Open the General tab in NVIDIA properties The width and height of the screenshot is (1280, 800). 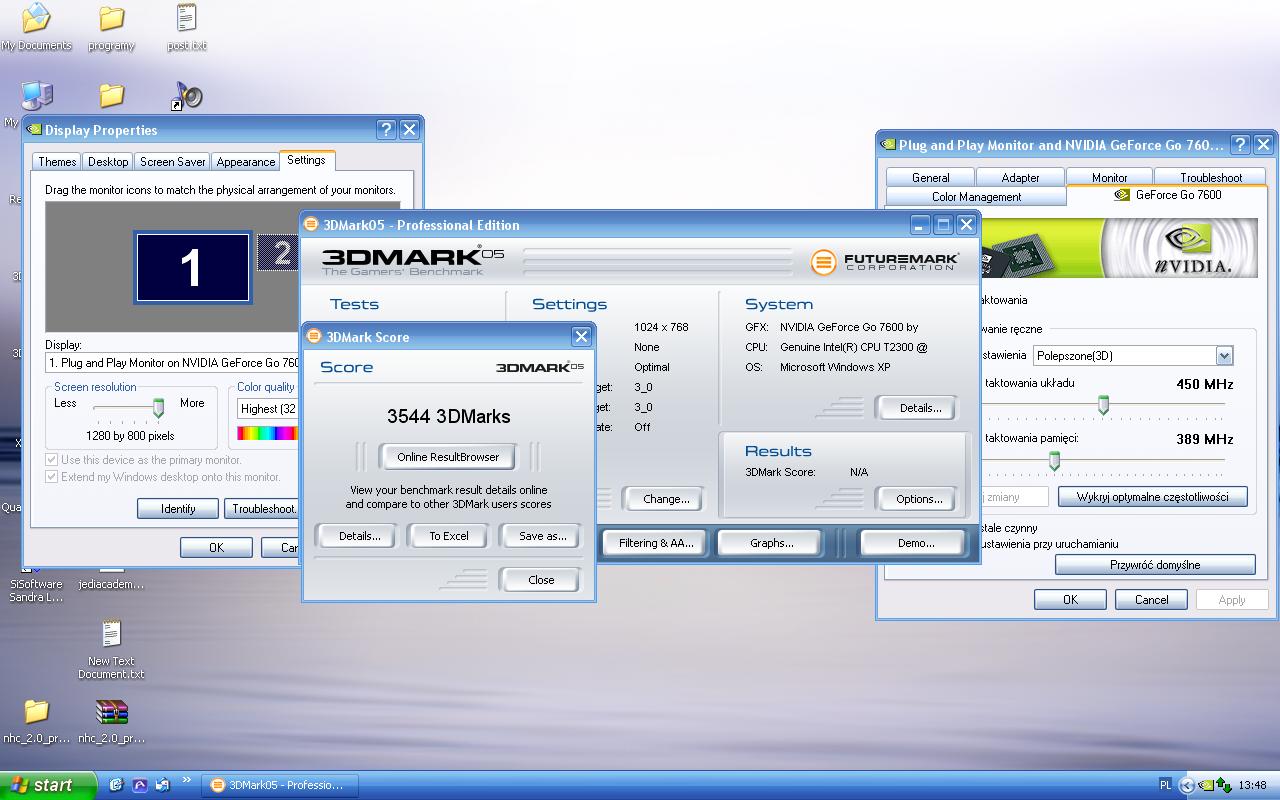tap(931, 178)
